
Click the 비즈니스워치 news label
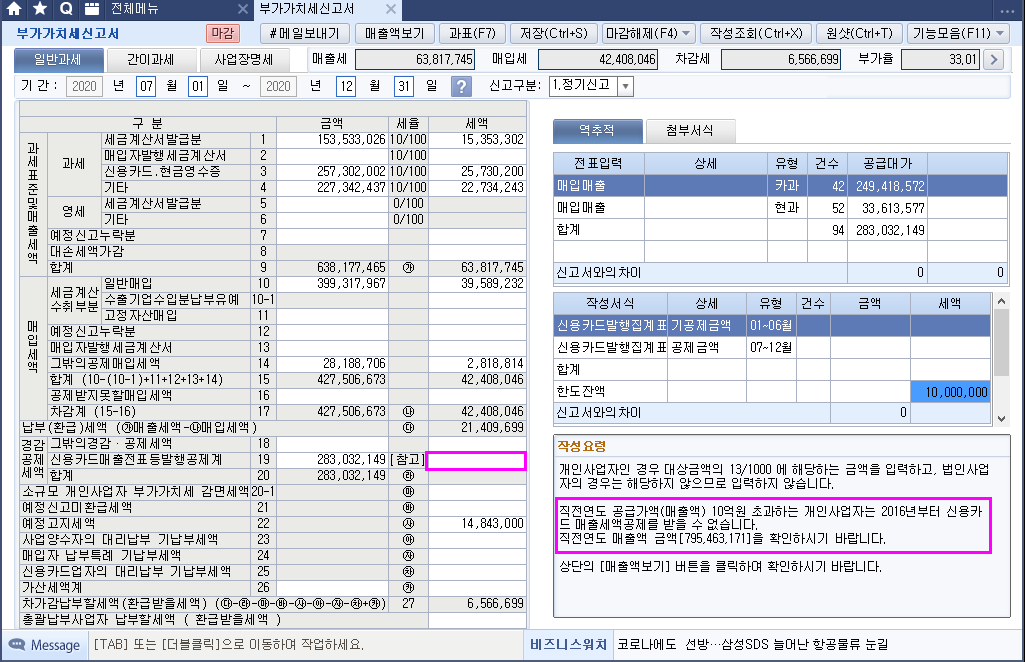(568, 644)
